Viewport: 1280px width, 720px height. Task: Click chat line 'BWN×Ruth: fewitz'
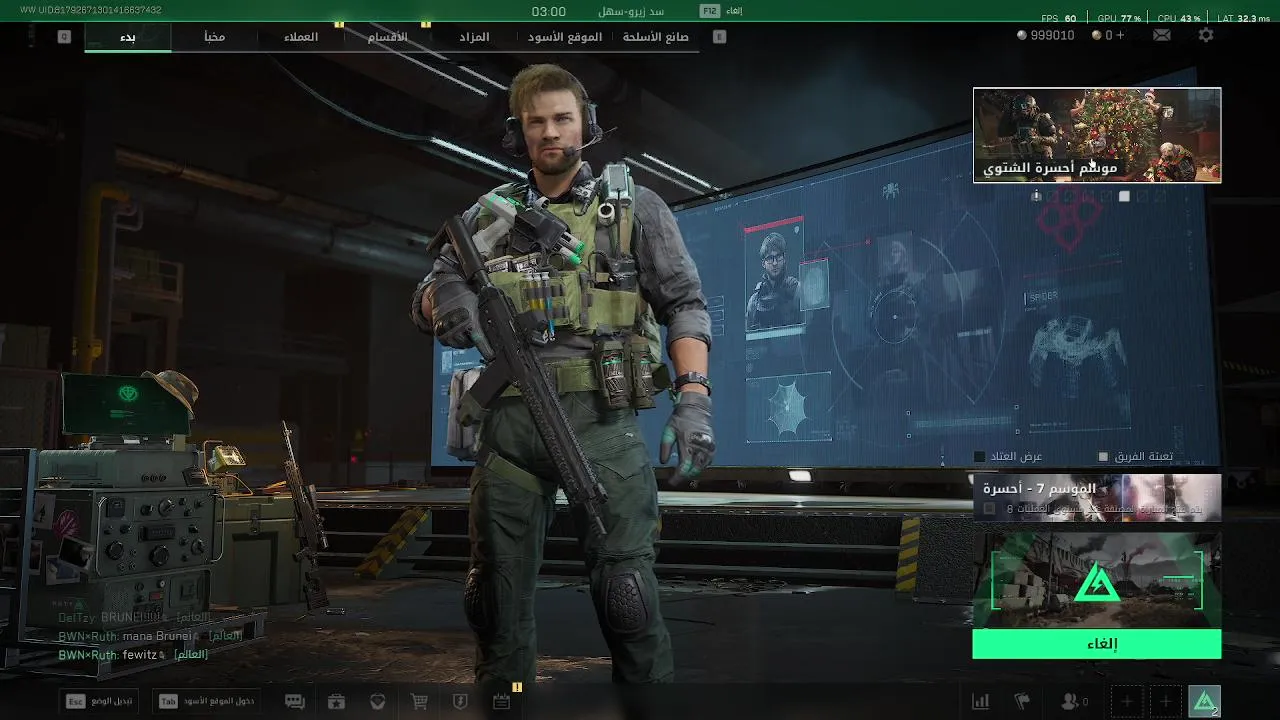point(133,655)
